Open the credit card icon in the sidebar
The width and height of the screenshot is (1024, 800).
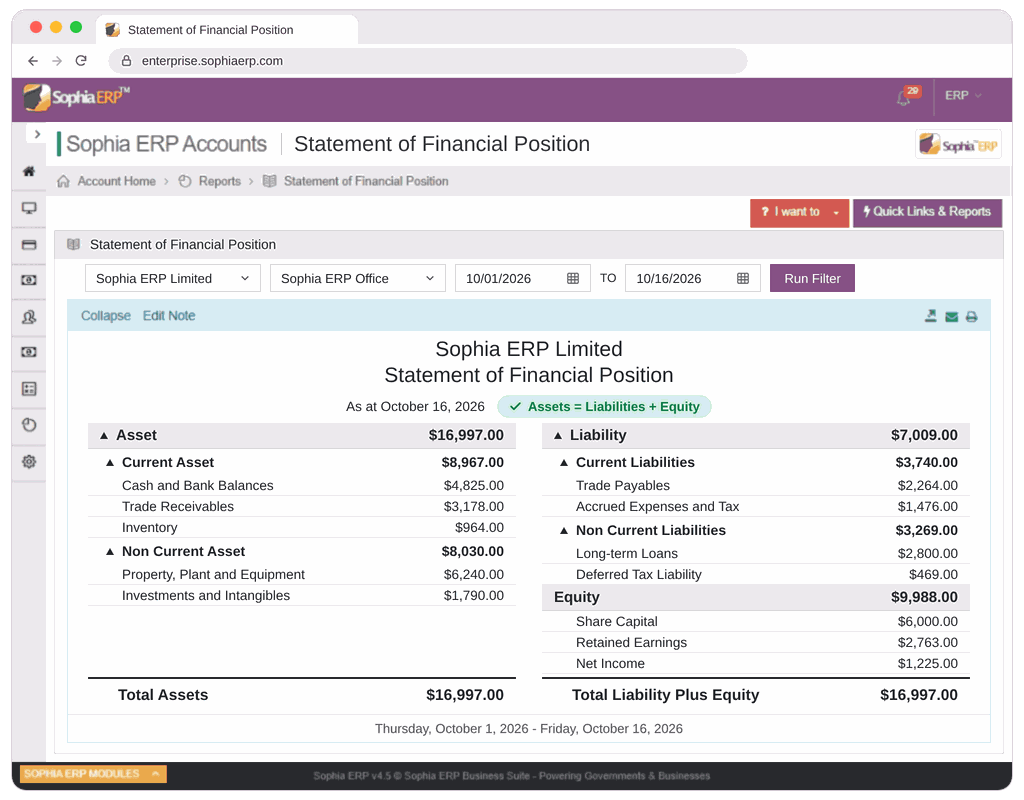(x=29, y=245)
